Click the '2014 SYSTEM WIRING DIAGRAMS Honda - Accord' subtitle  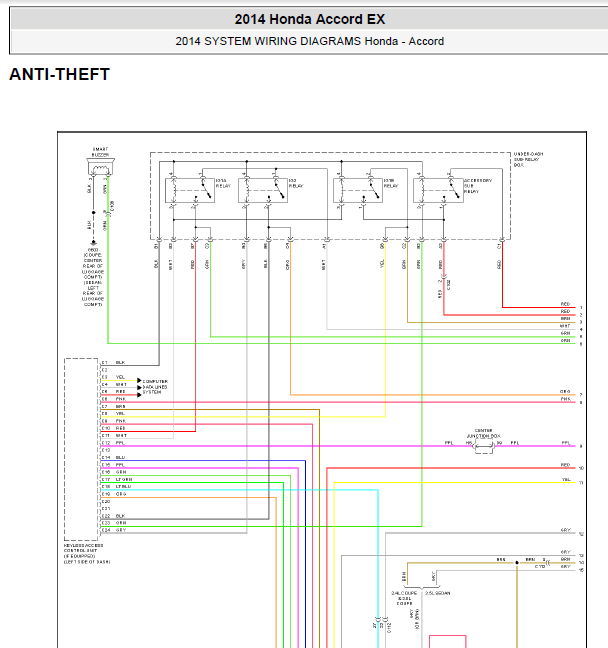coord(310,41)
